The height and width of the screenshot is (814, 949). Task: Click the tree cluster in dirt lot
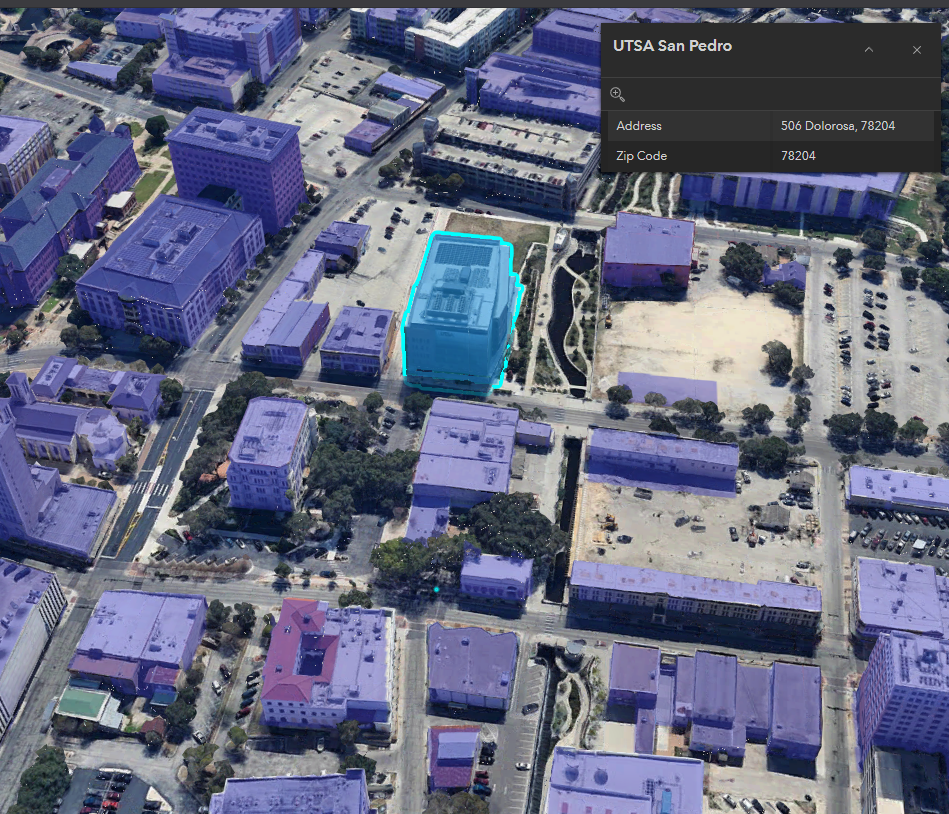778,358
